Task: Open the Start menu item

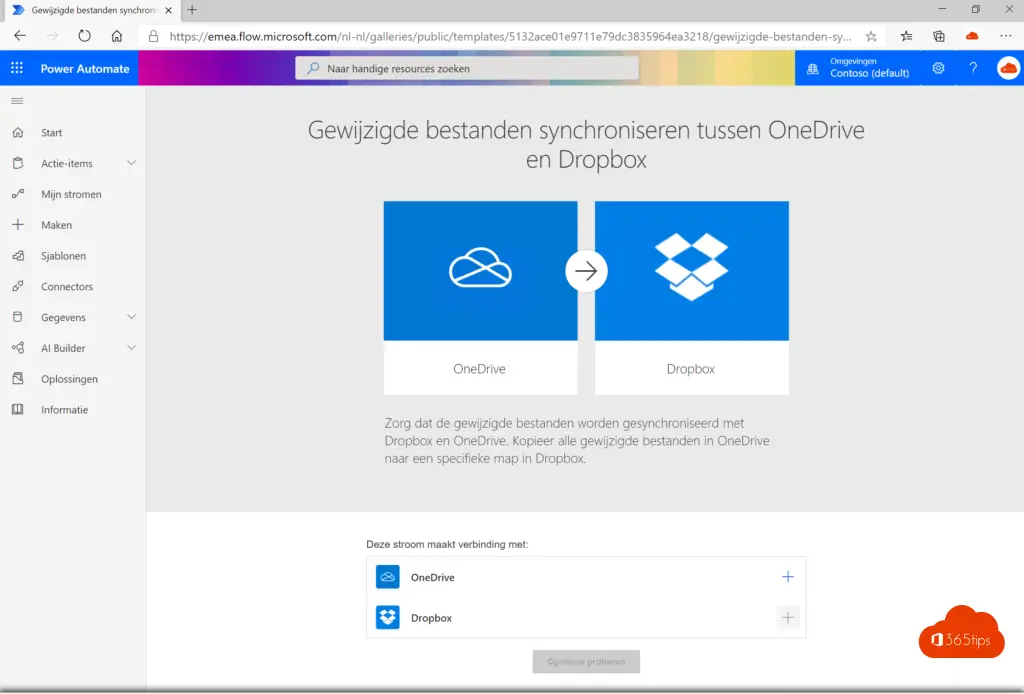Action: pyautogui.click(x=52, y=133)
